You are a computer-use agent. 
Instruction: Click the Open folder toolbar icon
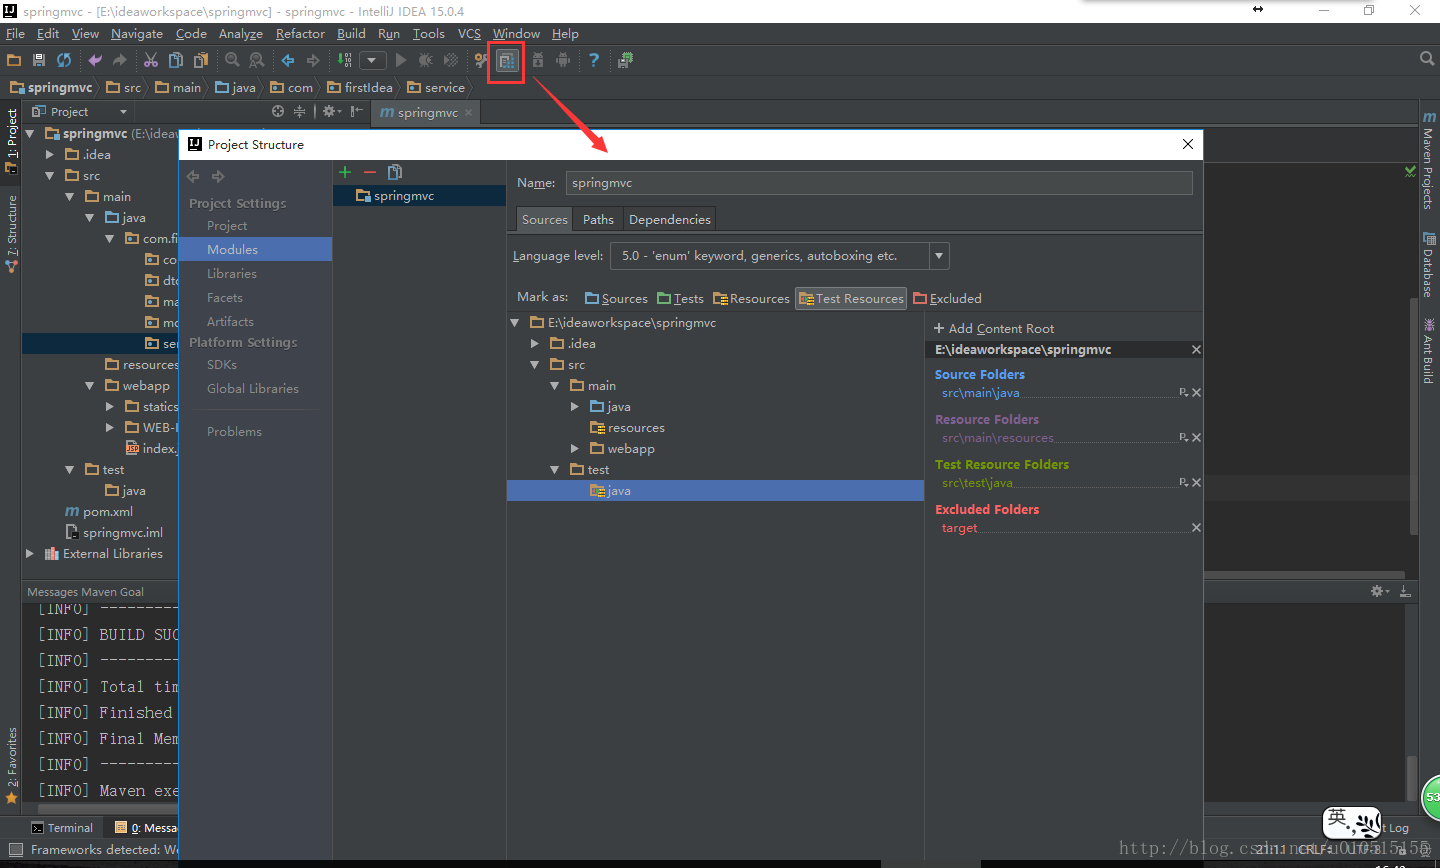click(x=14, y=60)
